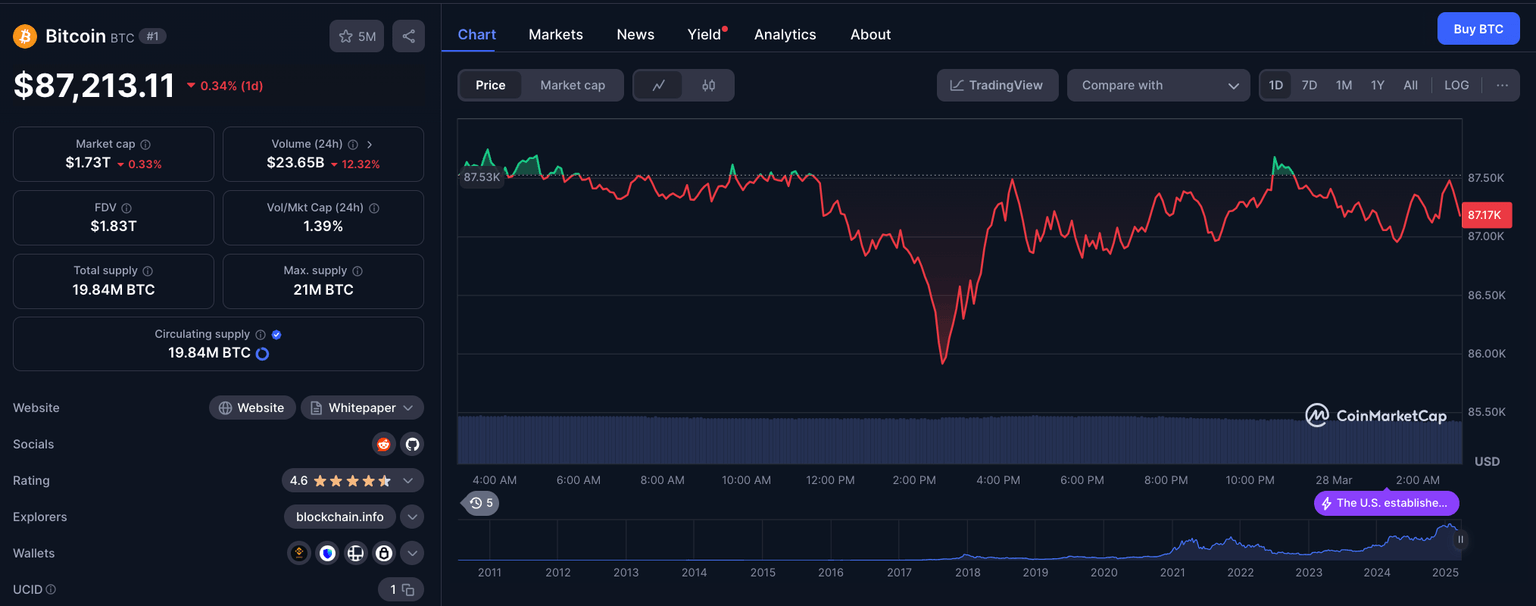This screenshot has width=1536, height=606.
Task: Open the share options icon
Action: (409, 35)
